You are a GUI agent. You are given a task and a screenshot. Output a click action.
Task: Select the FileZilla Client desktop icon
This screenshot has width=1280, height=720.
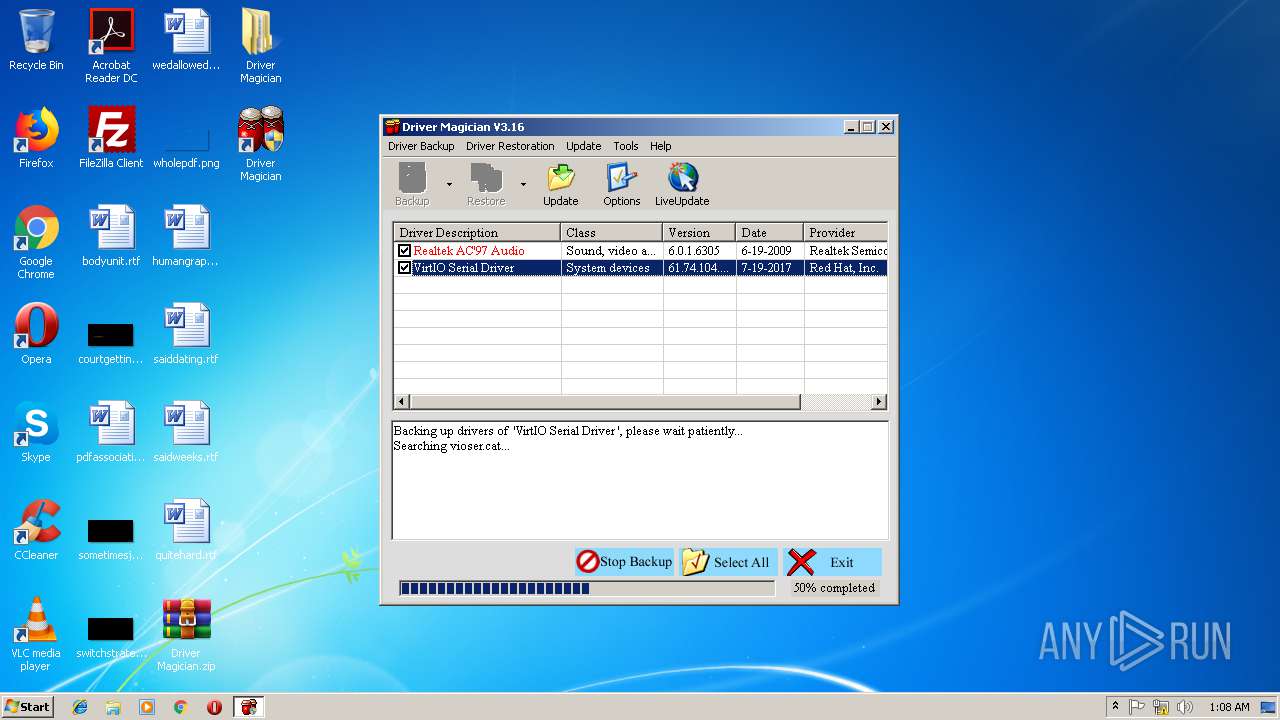point(111,138)
